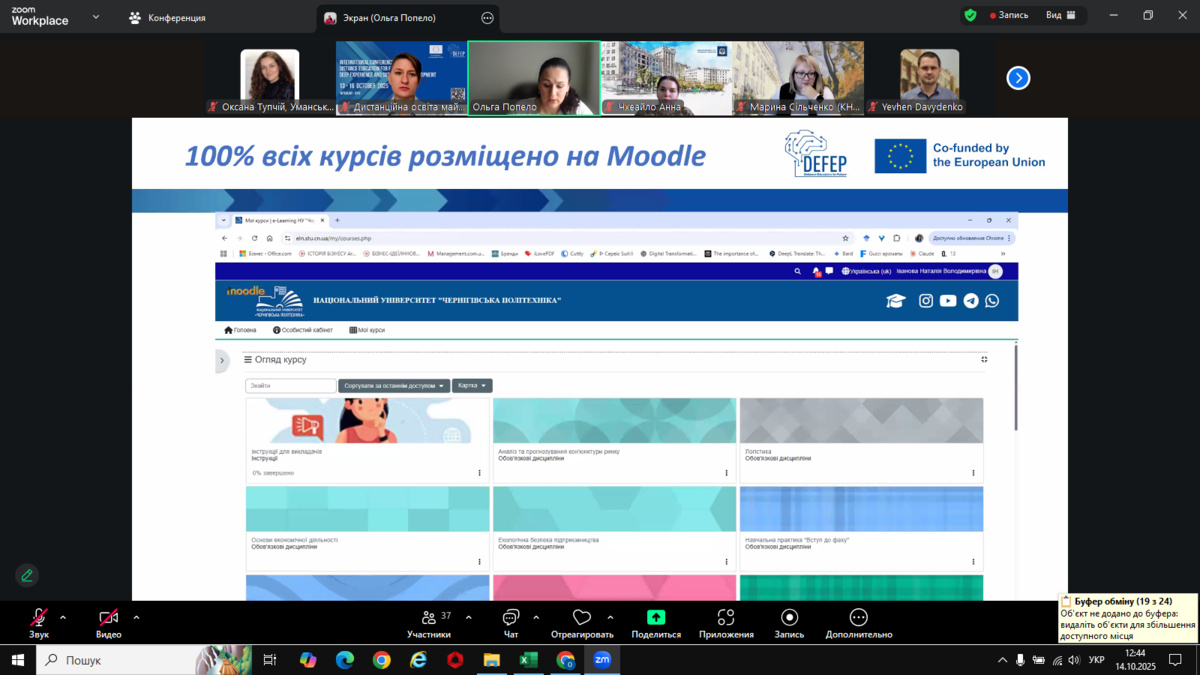The width and height of the screenshot is (1200, 675).
Task: Open Excel from the Windows taskbar
Action: (x=528, y=660)
